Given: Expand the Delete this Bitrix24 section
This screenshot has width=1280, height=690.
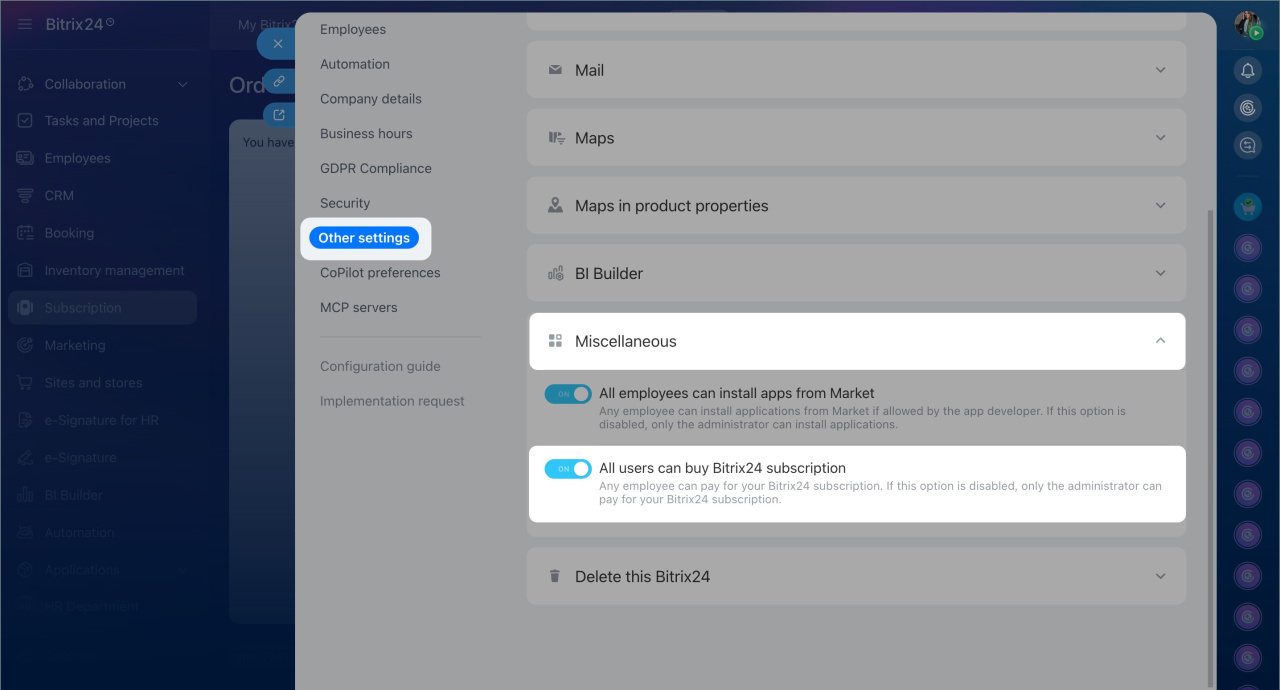Looking at the screenshot, I should [1160, 577].
